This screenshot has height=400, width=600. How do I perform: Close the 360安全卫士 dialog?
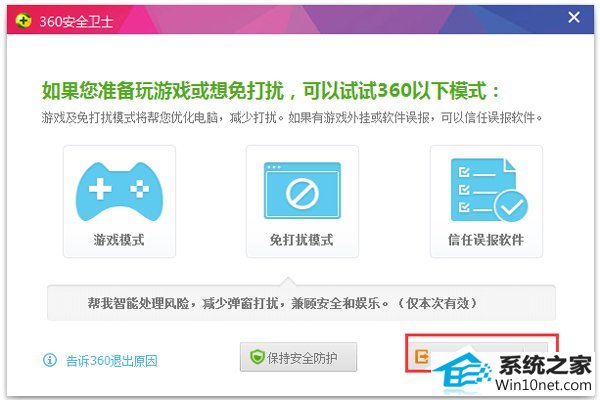[574, 17]
